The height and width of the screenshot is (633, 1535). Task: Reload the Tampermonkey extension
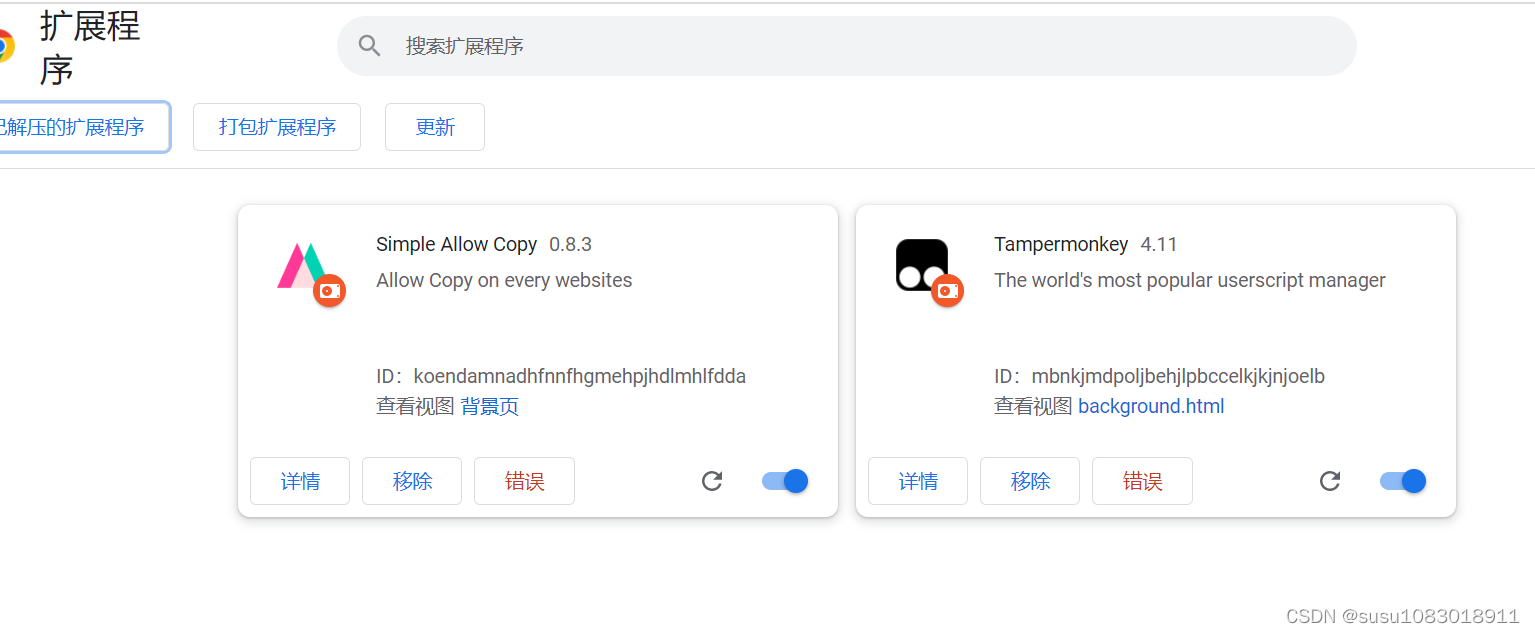click(x=1330, y=481)
